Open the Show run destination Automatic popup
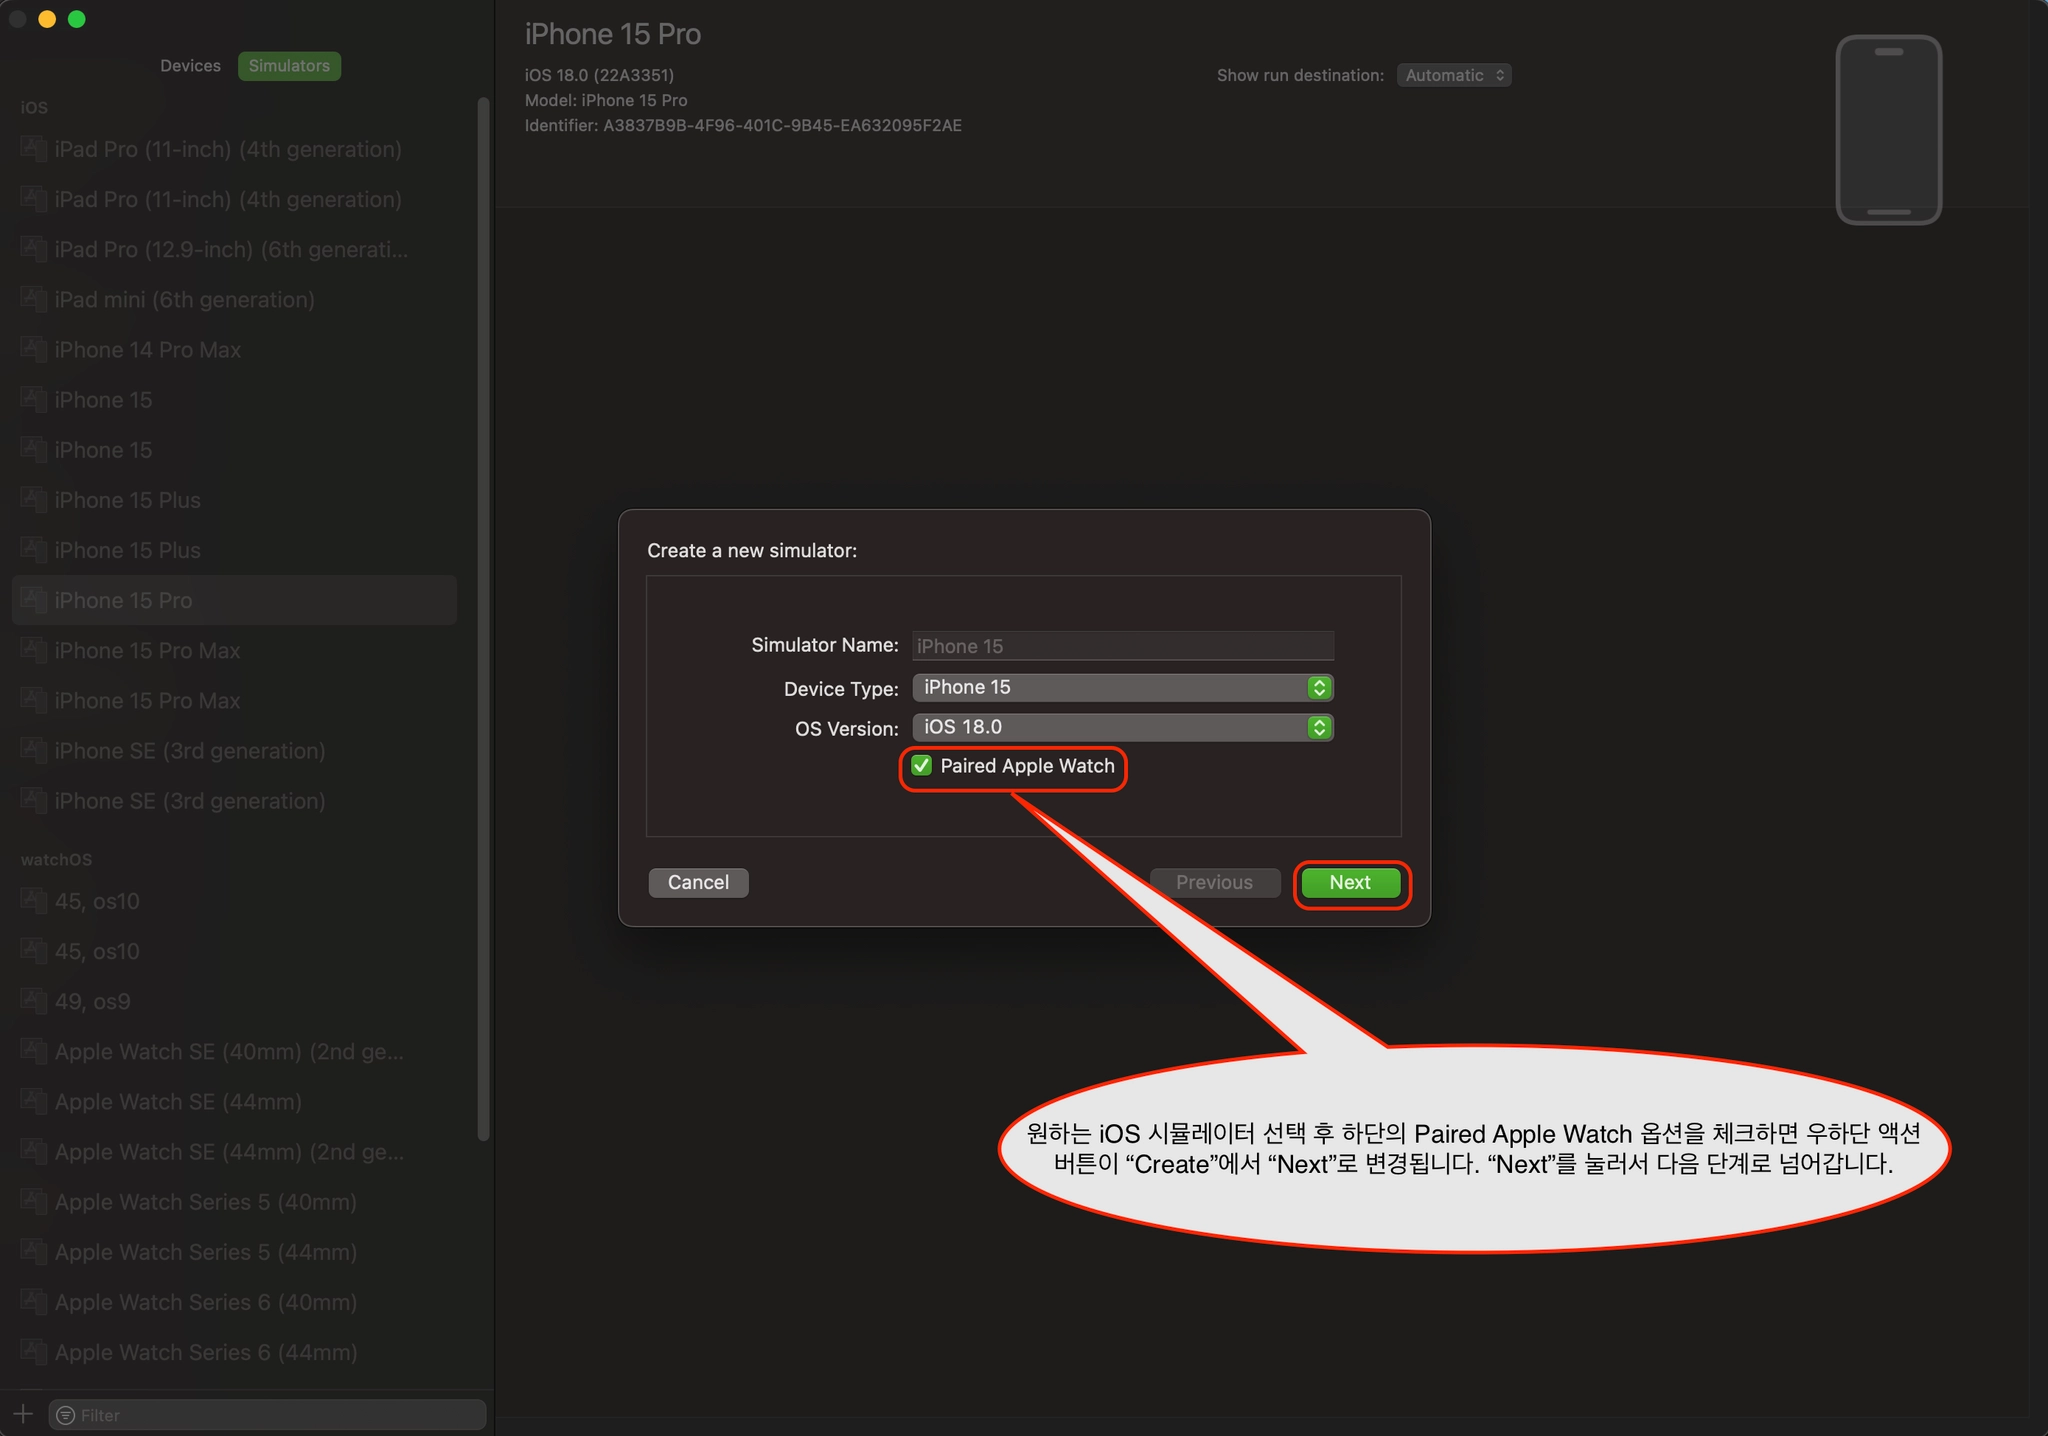This screenshot has height=1436, width=2048. pyautogui.click(x=1453, y=75)
